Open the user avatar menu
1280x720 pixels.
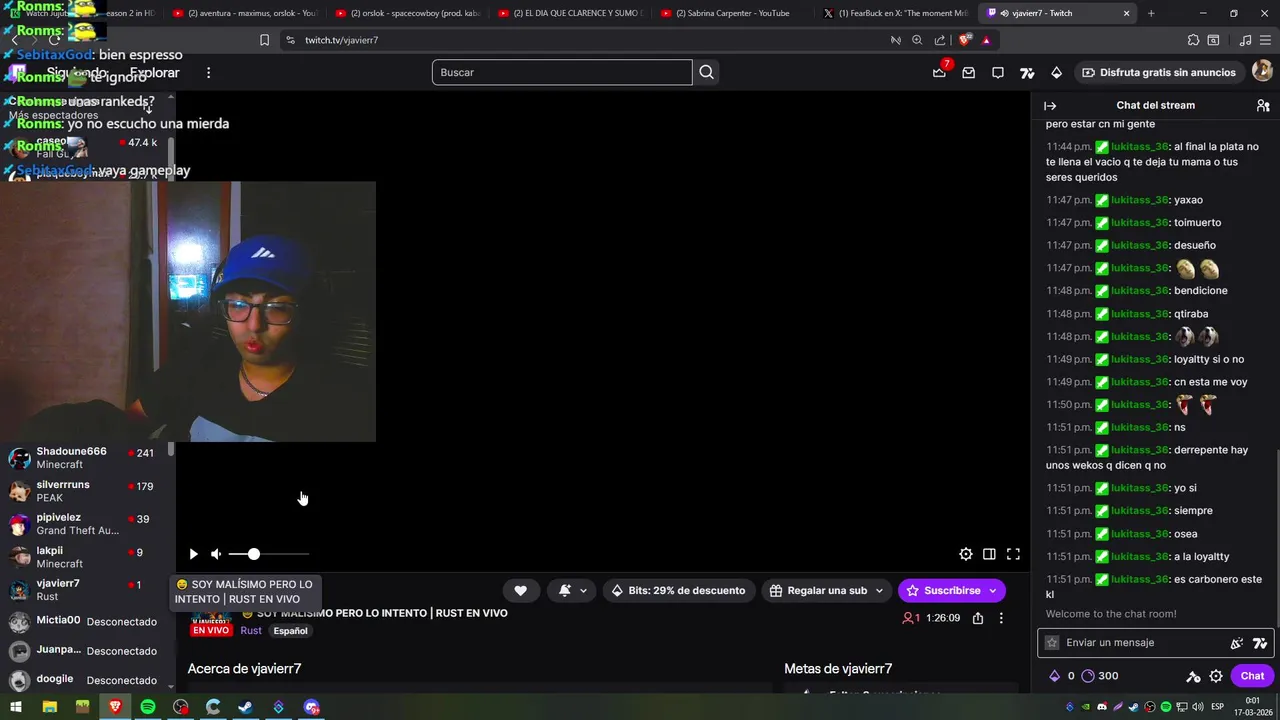(1262, 71)
